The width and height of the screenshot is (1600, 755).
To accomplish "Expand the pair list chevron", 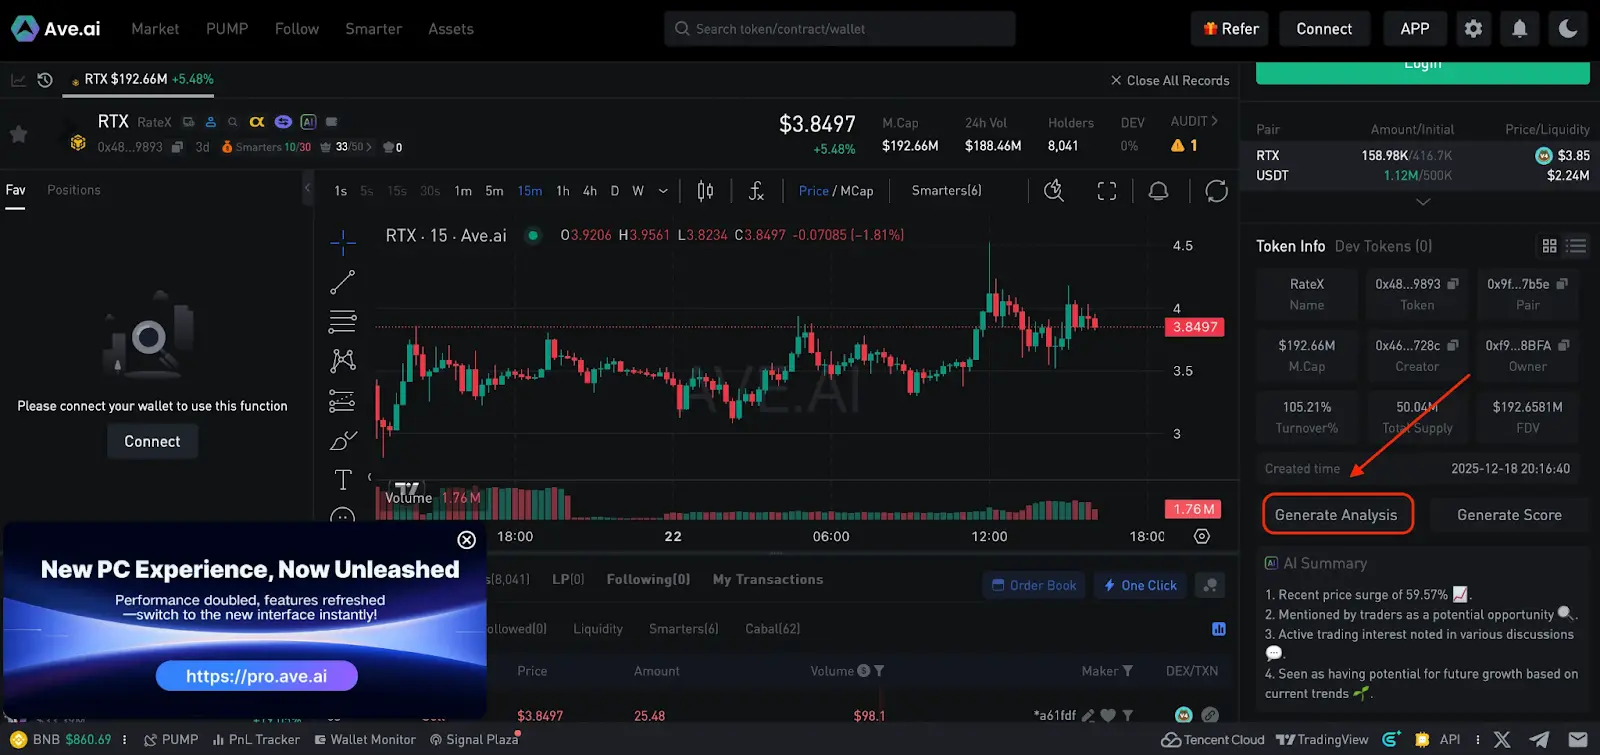I will pyautogui.click(x=1422, y=202).
